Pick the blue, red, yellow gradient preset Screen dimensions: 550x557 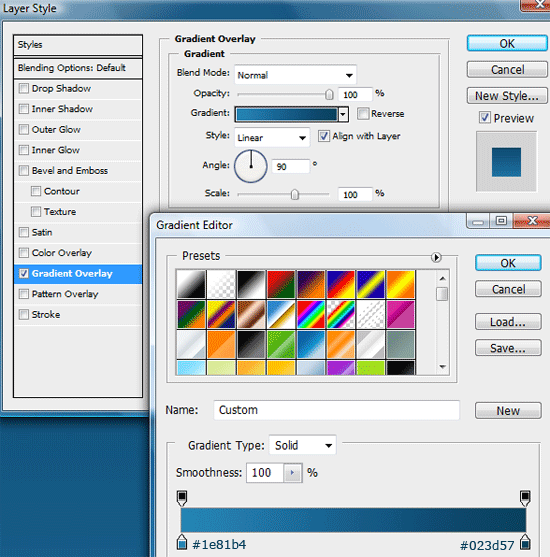pyautogui.click(x=340, y=284)
